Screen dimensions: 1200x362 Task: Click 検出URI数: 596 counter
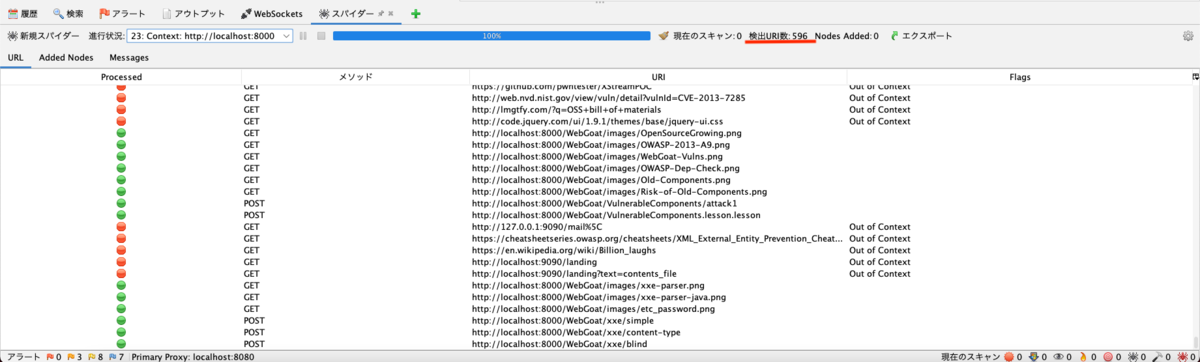tap(778, 36)
